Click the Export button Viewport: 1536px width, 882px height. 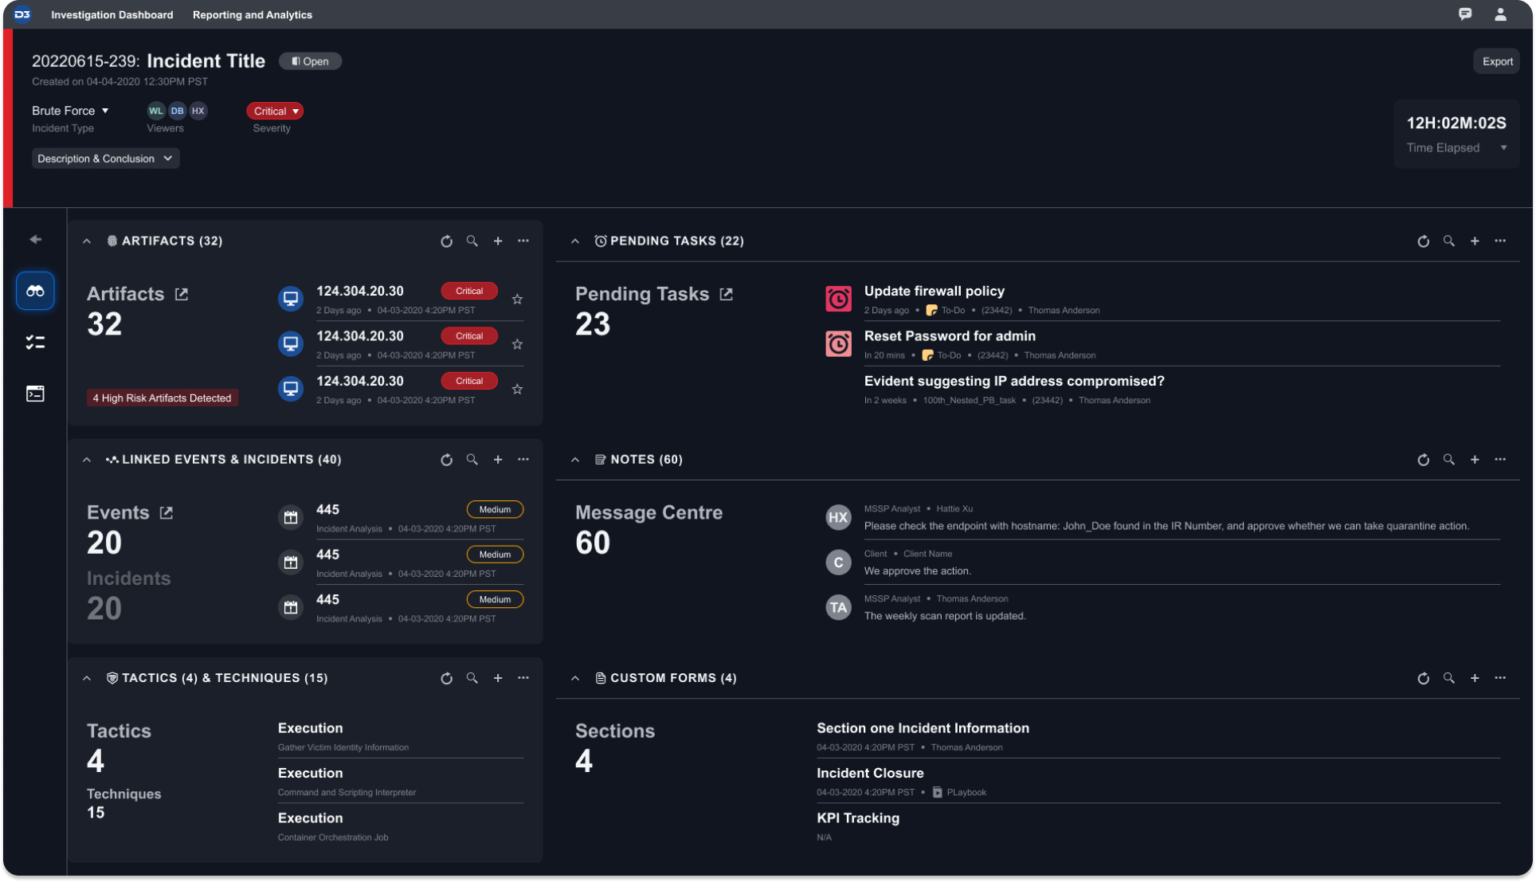point(1497,61)
